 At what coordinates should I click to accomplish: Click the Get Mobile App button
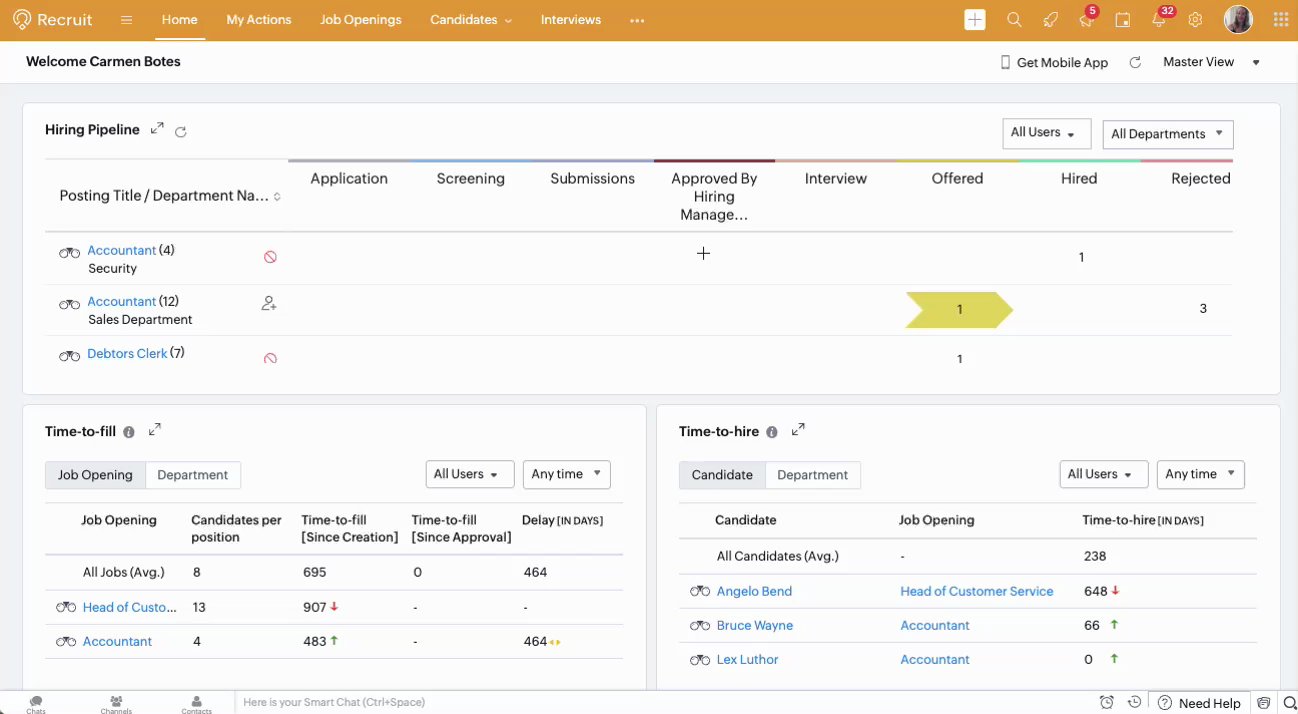tap(1054, 62)
